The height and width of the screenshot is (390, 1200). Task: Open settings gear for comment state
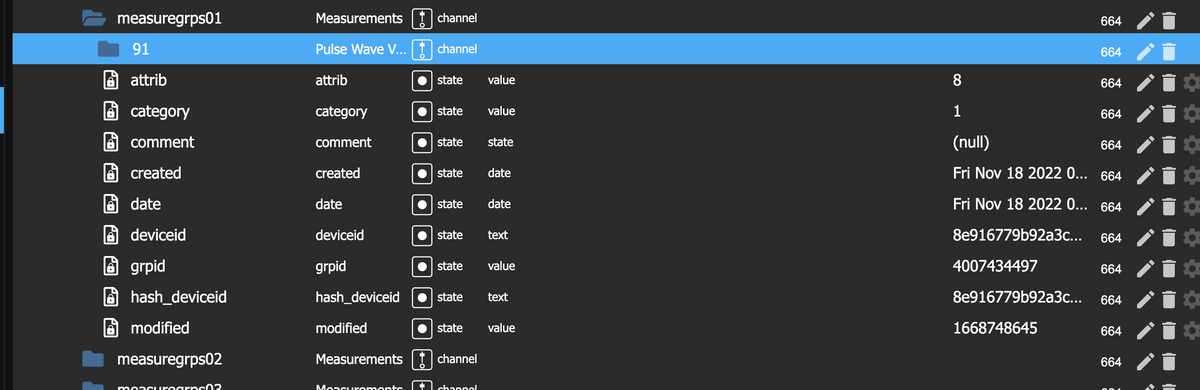click(x=1190, y=145)
